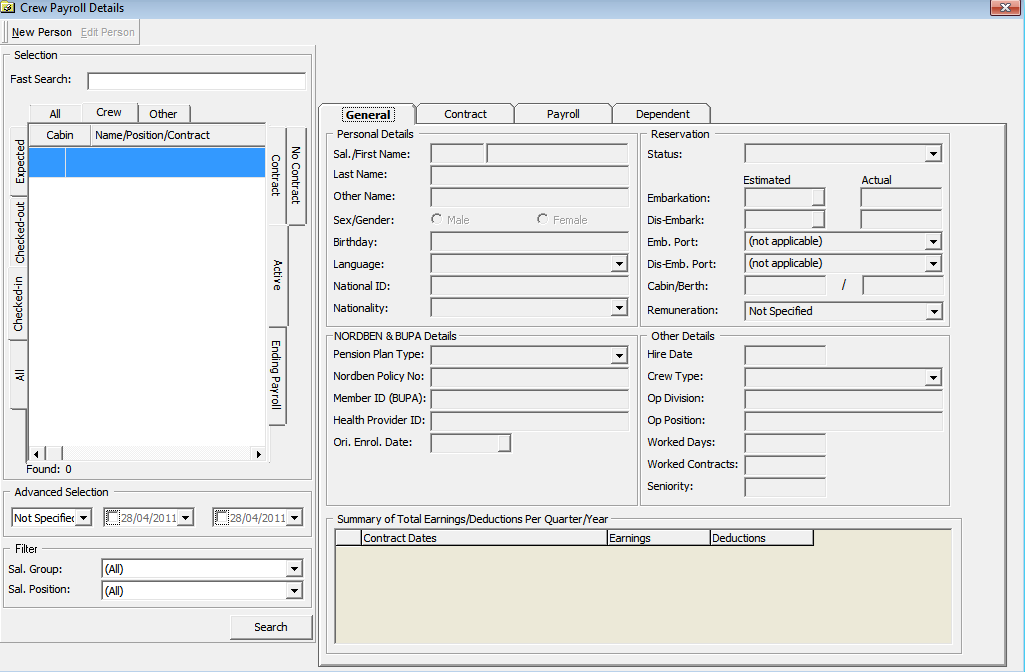1025x672 pixels.
Task: Select the No Contract vertical tab
Action: coord(296,175)
